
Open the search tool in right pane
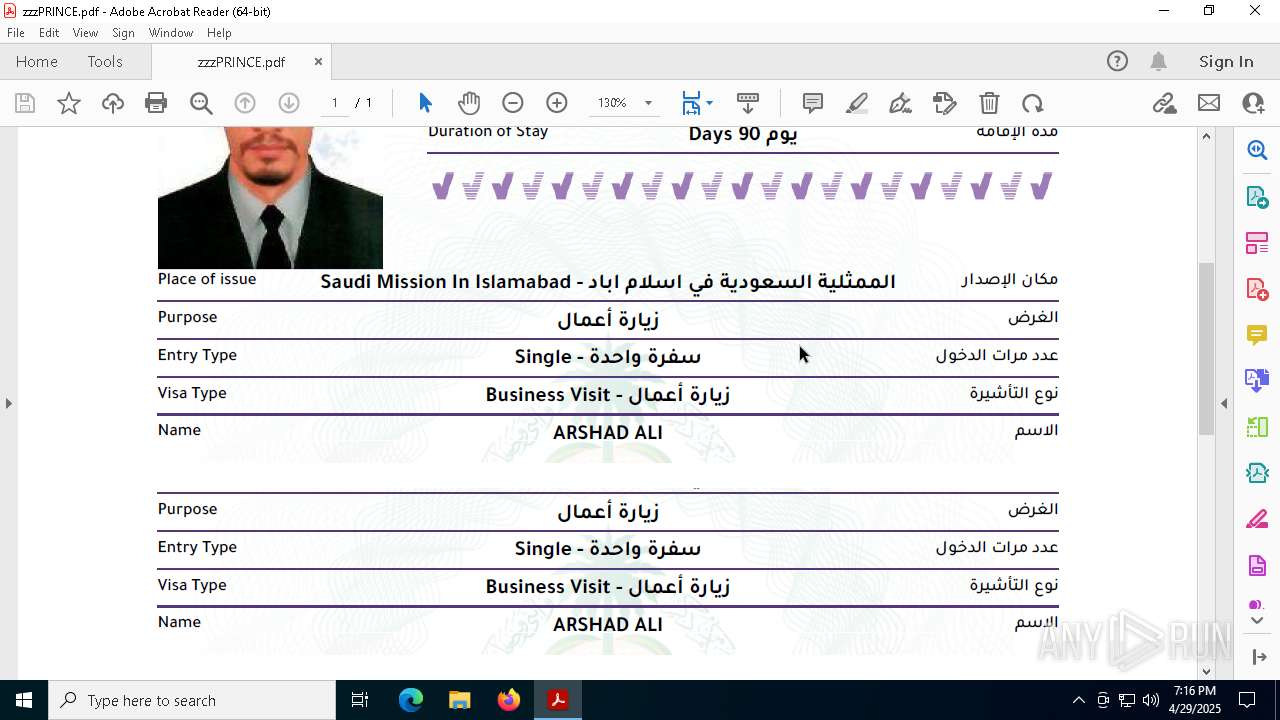(x=1257, y=150)
